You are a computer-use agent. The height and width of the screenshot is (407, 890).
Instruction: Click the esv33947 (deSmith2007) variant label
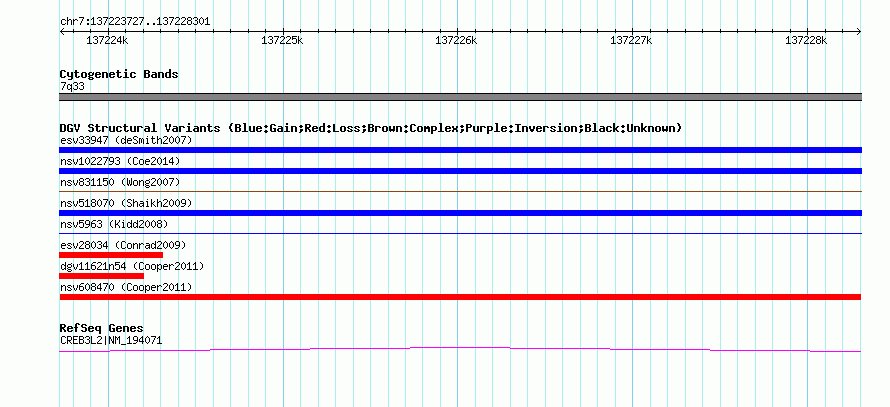(x=126, y=140)
